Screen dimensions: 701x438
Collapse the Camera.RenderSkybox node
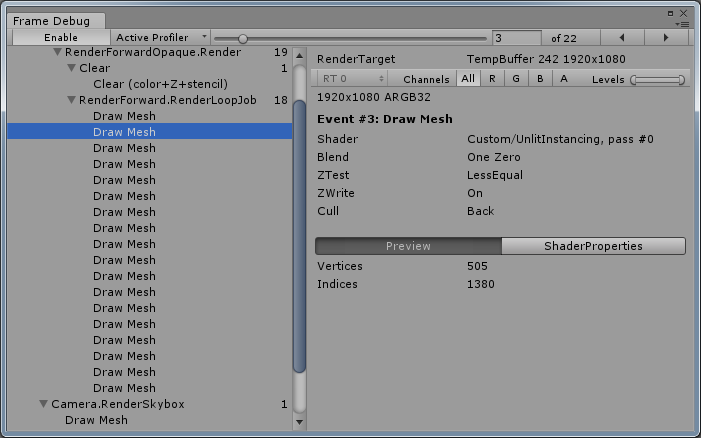[x=44, y=404]
